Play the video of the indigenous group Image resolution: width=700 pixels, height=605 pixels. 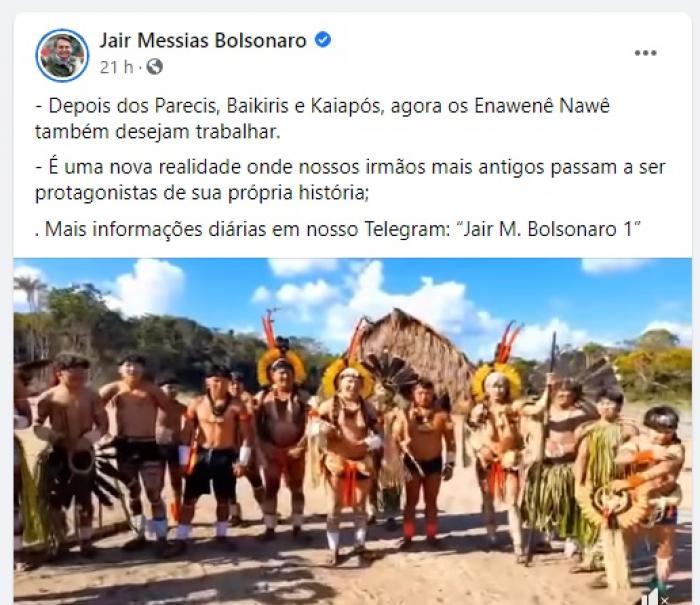click(x=353, y=431)
